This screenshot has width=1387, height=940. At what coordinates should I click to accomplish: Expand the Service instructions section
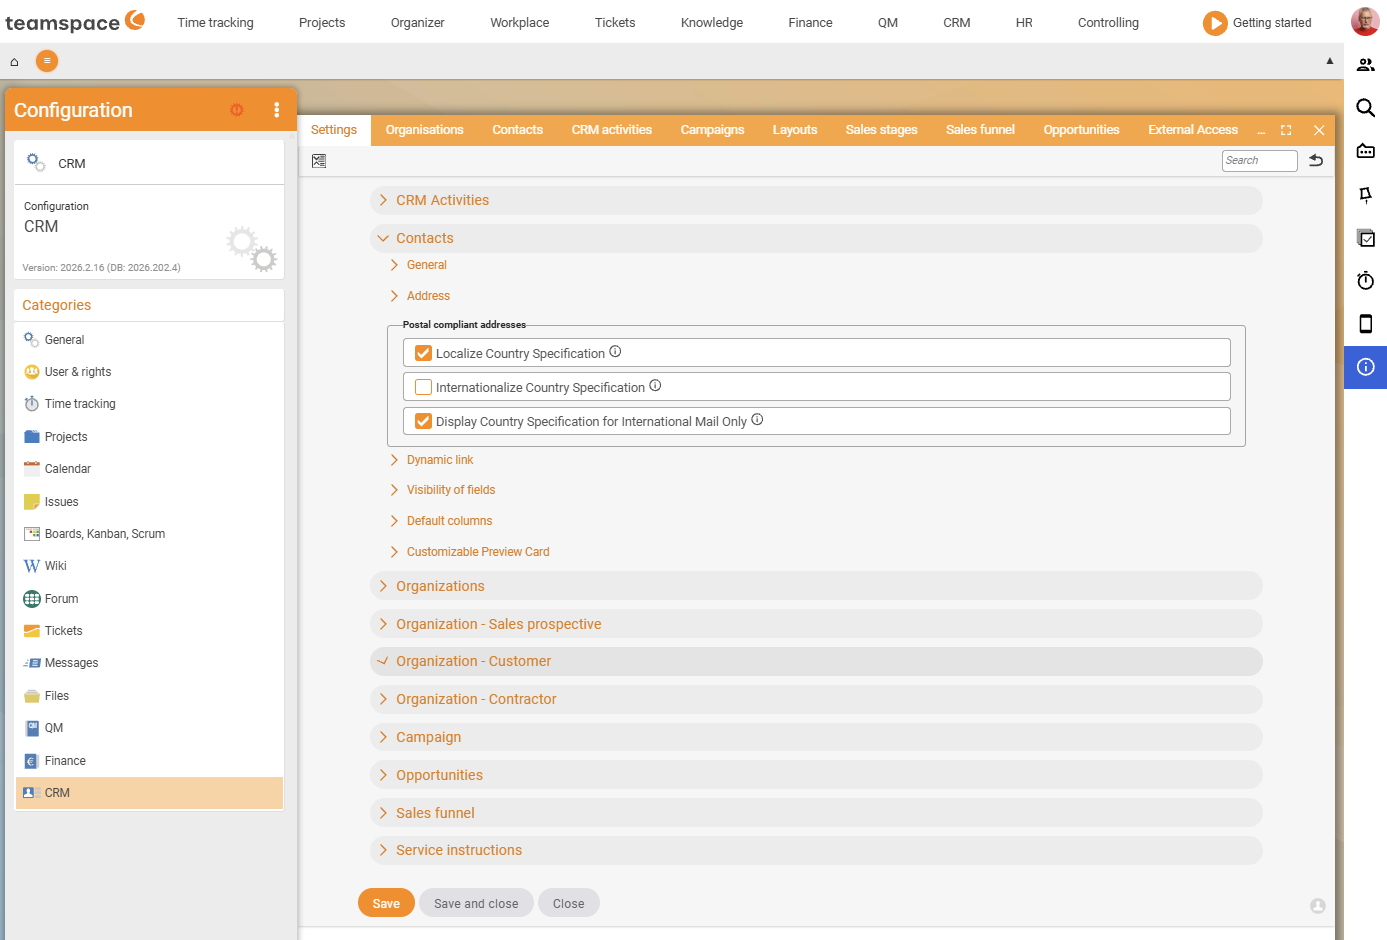click(x=816, y=850)
